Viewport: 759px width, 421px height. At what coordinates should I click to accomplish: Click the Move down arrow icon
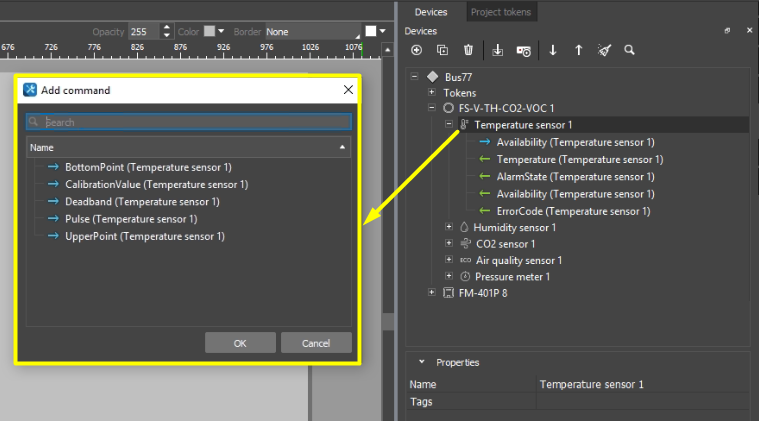552,50
